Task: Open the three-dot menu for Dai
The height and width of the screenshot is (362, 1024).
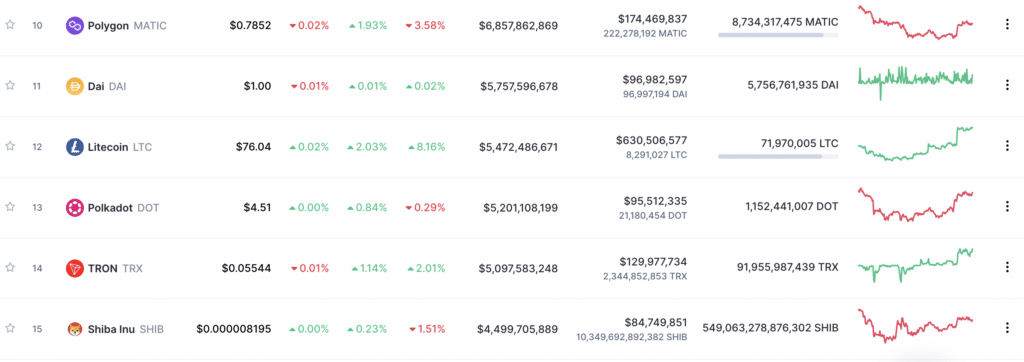Action: [1006, 85]
